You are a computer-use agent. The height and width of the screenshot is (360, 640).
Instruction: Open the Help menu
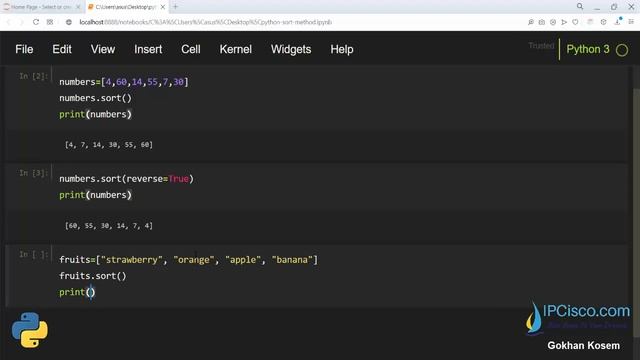tap(342, 49)
